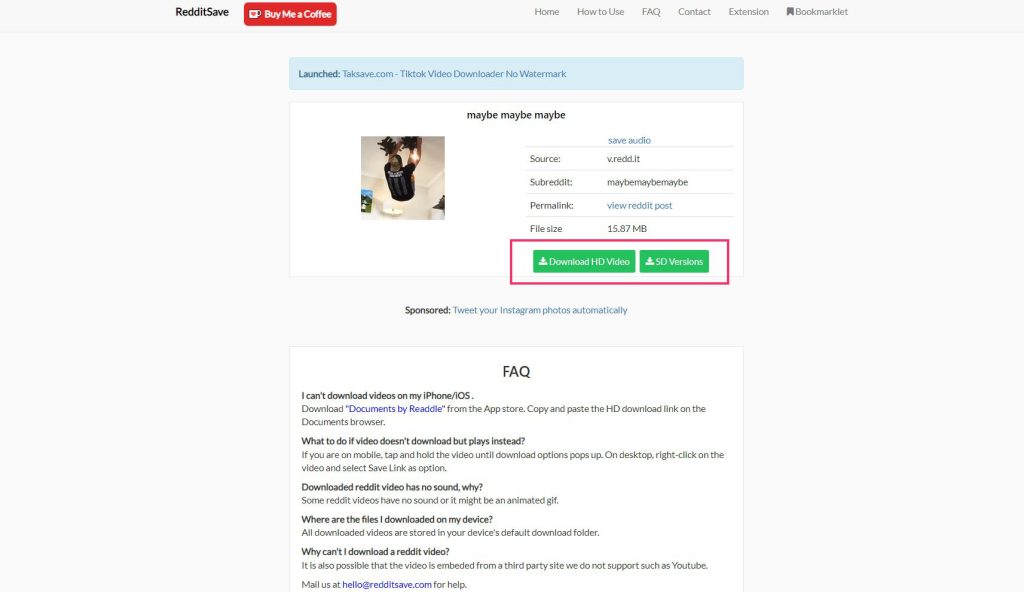Open the view reddit post permalink
This screenshot has height=592, width=1024.
[639, 205]
